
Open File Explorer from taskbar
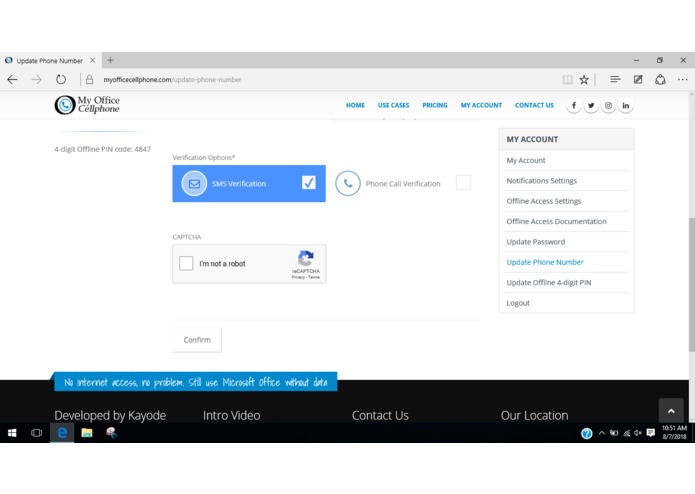pos(87,433)
